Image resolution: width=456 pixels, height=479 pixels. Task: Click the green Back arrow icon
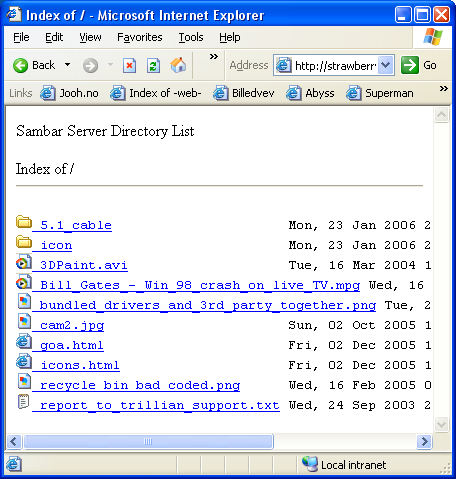21,65
